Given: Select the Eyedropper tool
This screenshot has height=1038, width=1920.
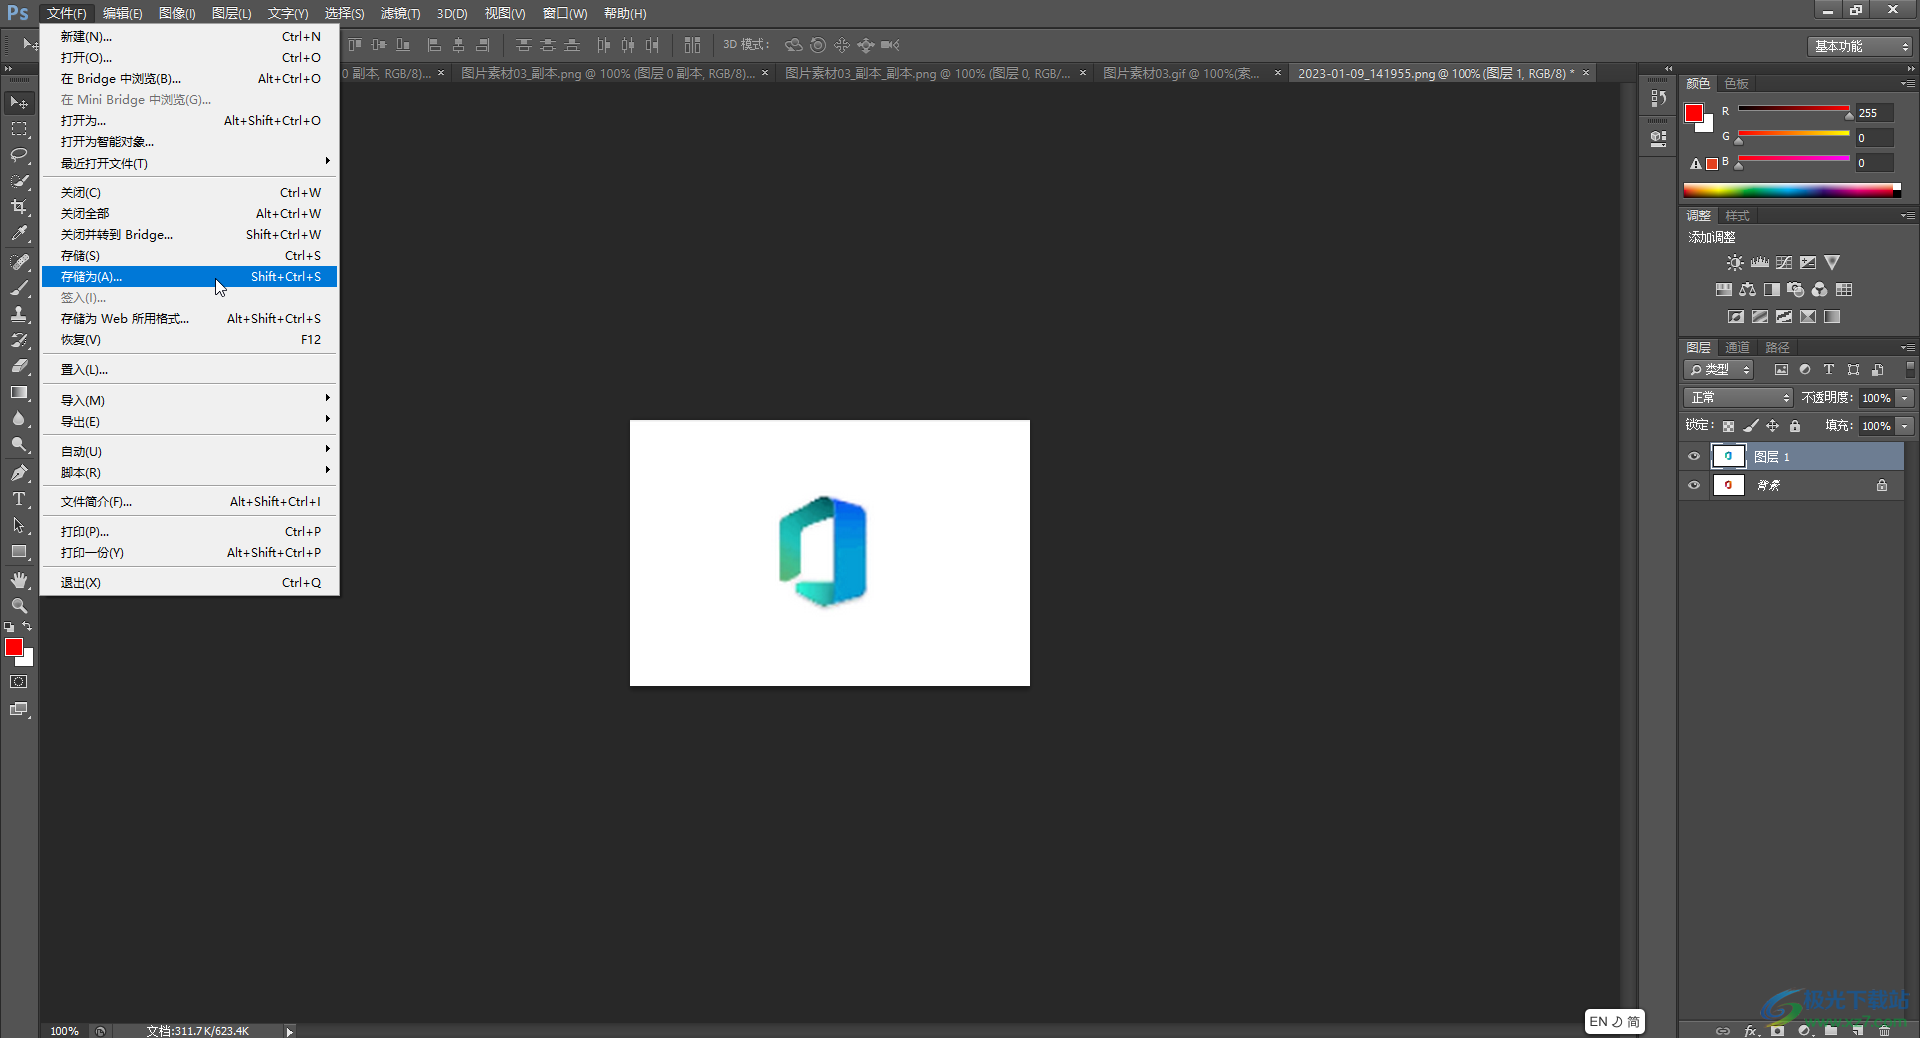Looking at the screenshot, I should coord(19,233).
